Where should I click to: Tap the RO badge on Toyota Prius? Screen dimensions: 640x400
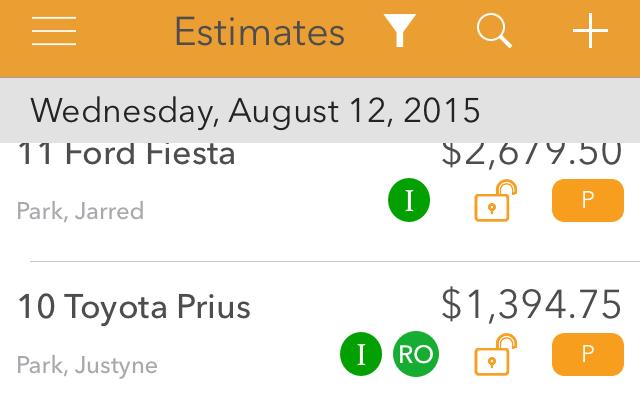(x=416, y=354)
